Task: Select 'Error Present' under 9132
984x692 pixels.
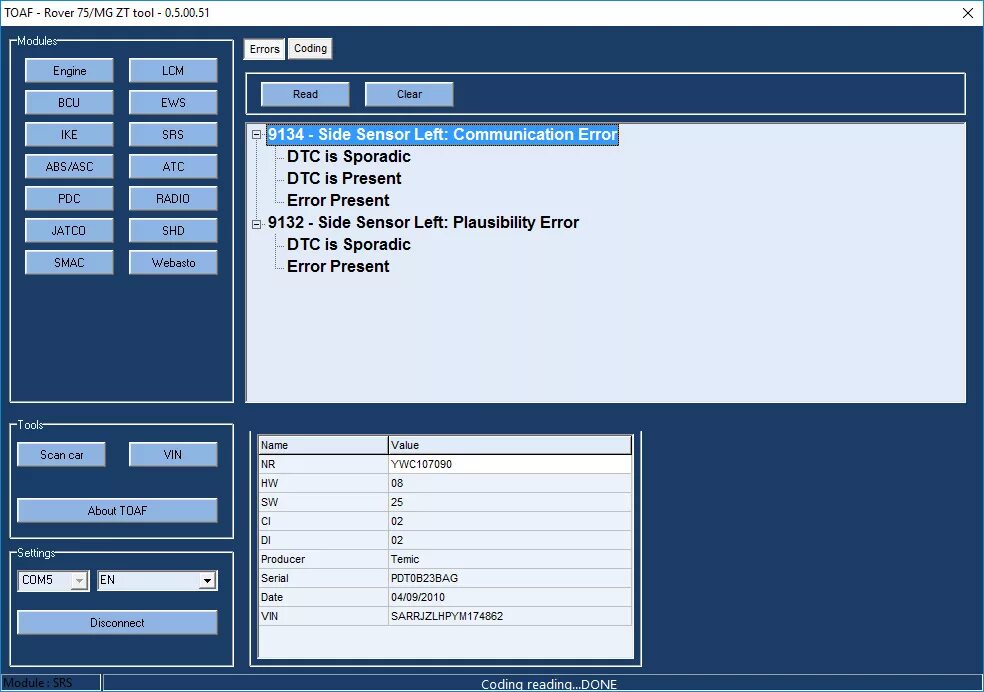Action: (x=338, y=267)
